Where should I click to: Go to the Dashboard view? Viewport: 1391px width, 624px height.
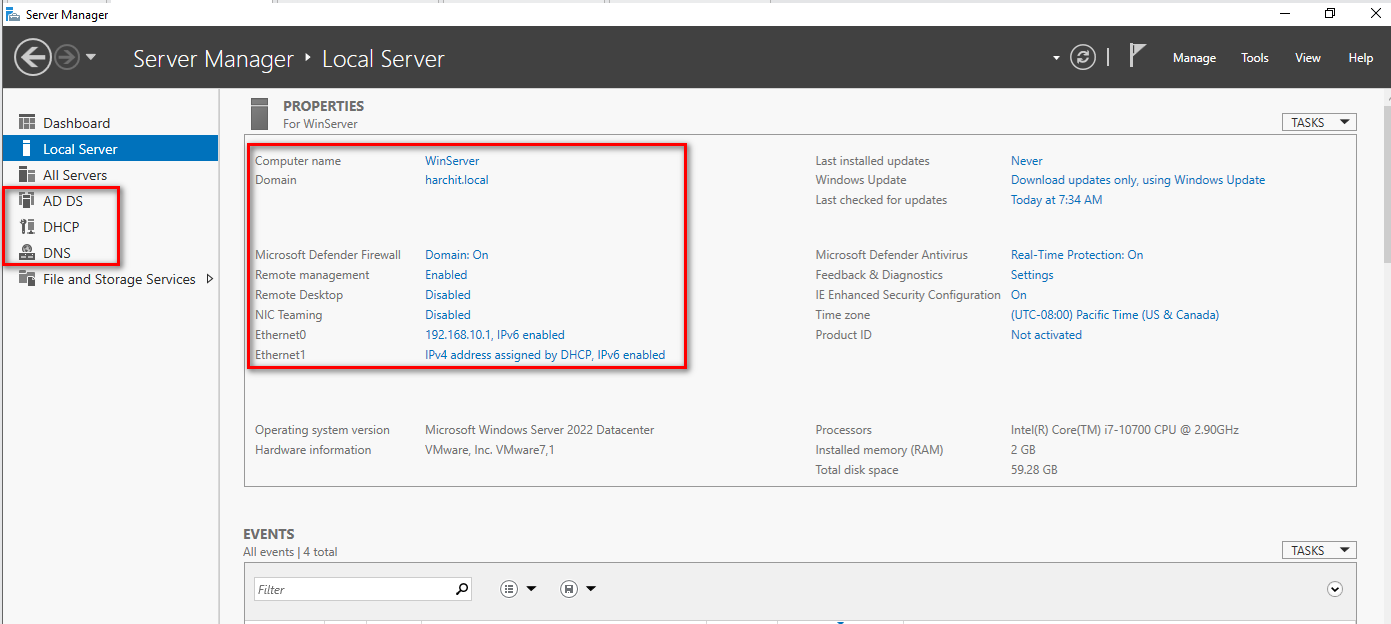click(76, 123)
